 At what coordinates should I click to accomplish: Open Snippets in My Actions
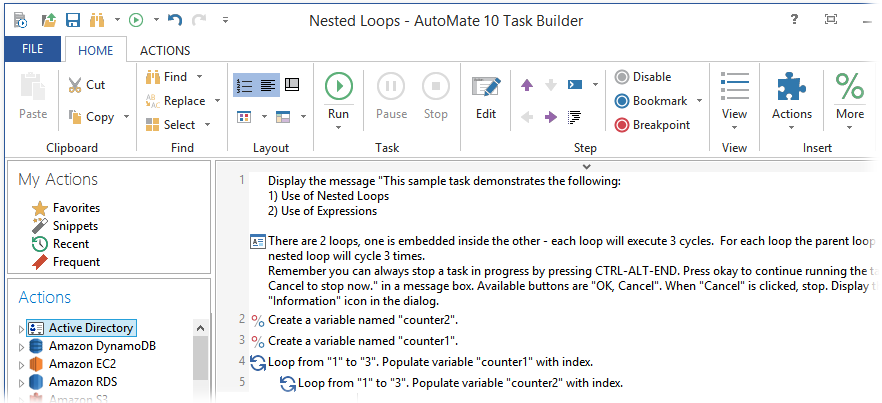tap(64, 226)
